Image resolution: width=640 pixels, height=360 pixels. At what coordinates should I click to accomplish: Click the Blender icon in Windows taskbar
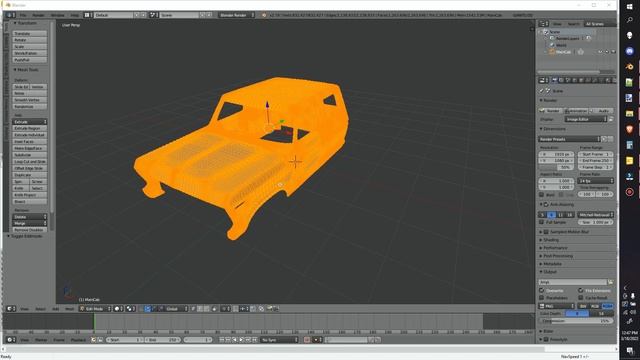[x=629, y=67]
